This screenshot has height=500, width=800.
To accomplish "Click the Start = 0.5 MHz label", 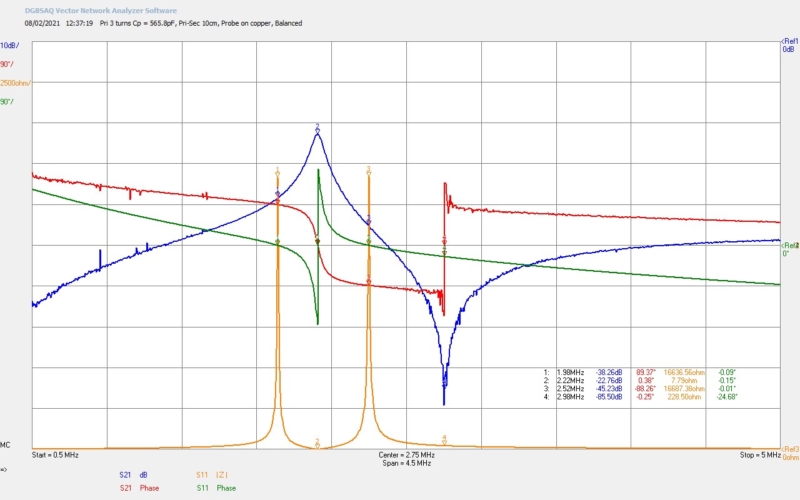I will (55, 455).
